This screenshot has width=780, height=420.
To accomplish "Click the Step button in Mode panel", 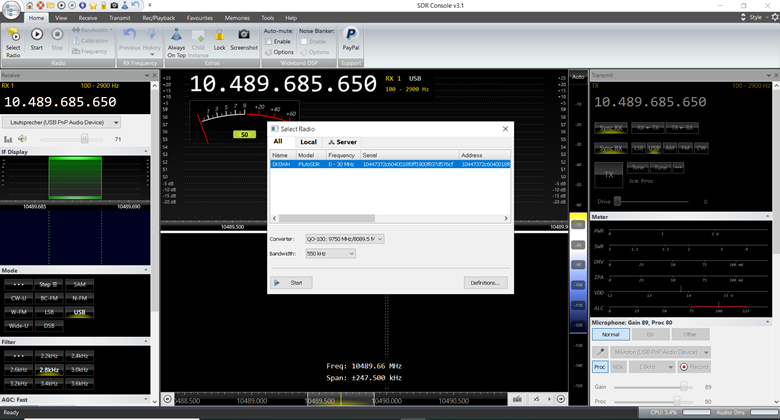I will click(49, 285).
